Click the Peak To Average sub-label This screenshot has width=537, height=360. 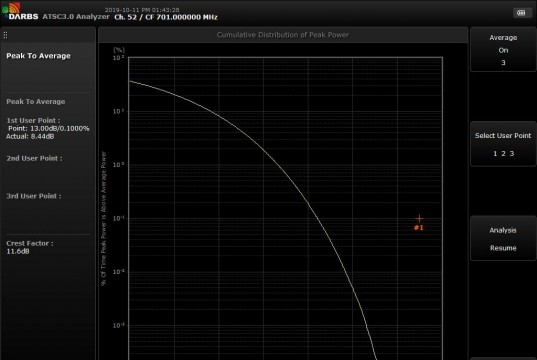[36, 102]
